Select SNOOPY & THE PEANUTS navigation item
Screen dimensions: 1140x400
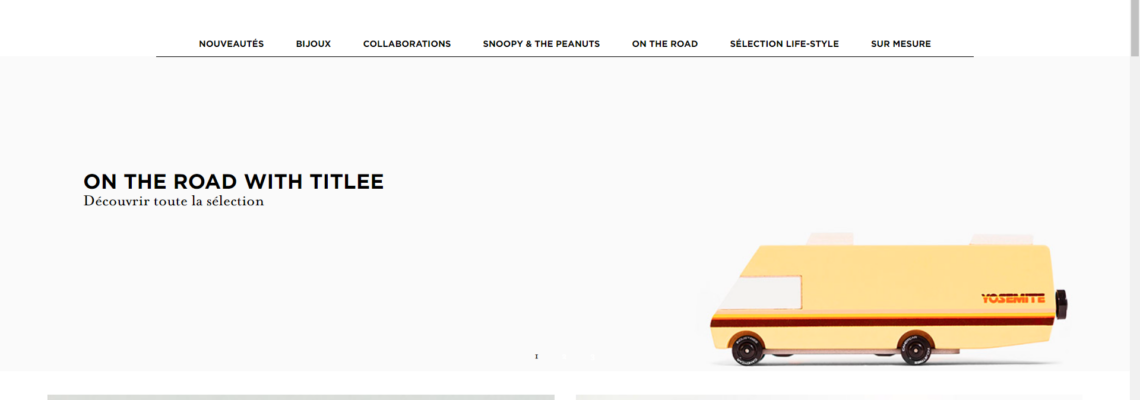541,44
